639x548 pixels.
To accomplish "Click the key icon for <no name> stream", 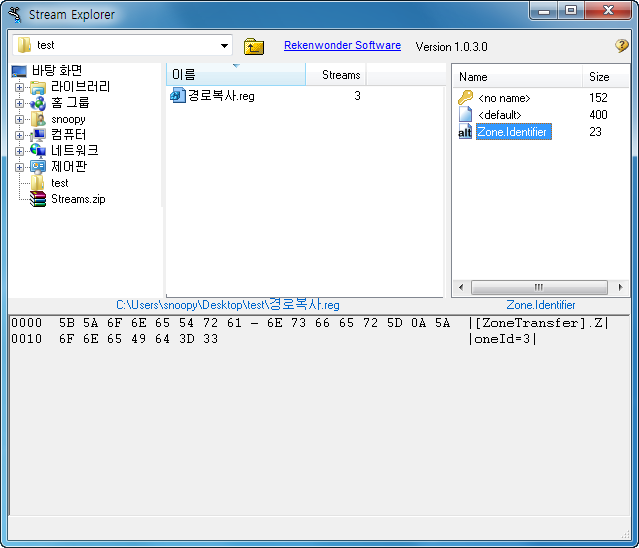I will (465, 98).
